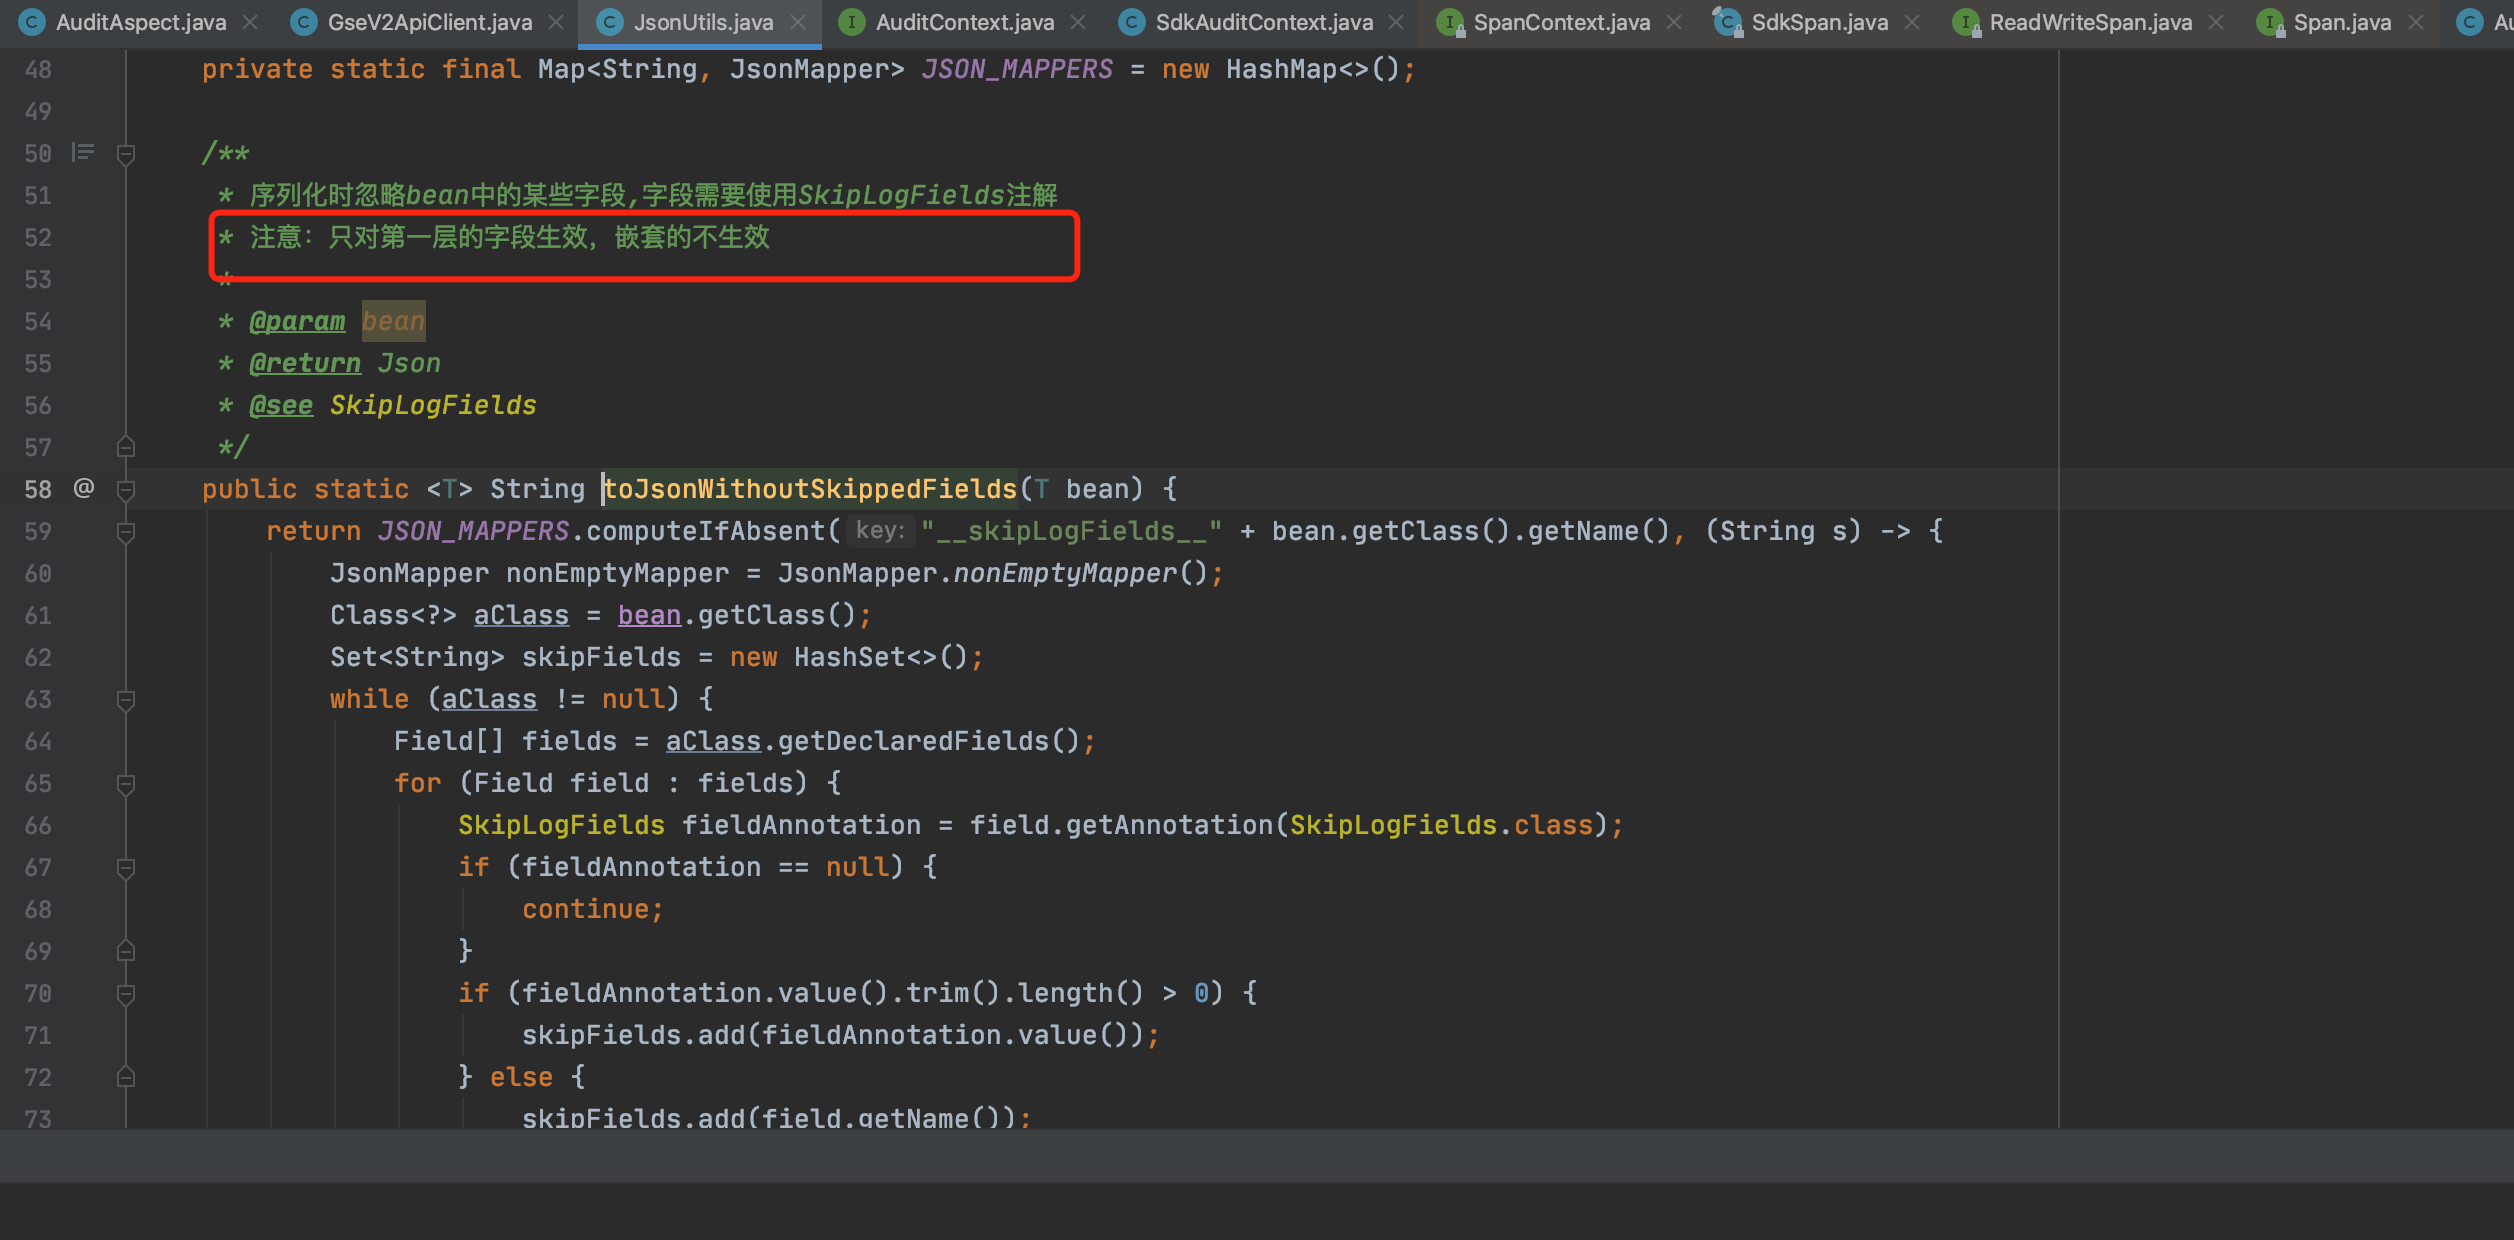Click the class icon on GseV2ApiClient.java tab

click(x=303, y=21)
